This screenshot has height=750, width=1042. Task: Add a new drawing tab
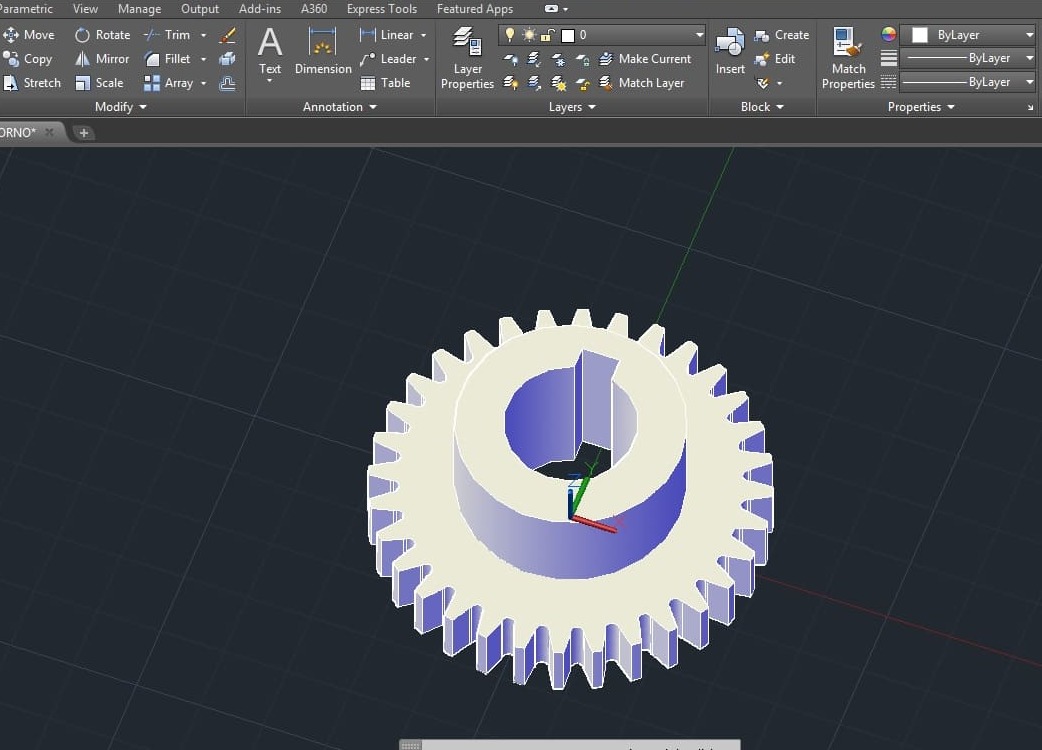84,133
